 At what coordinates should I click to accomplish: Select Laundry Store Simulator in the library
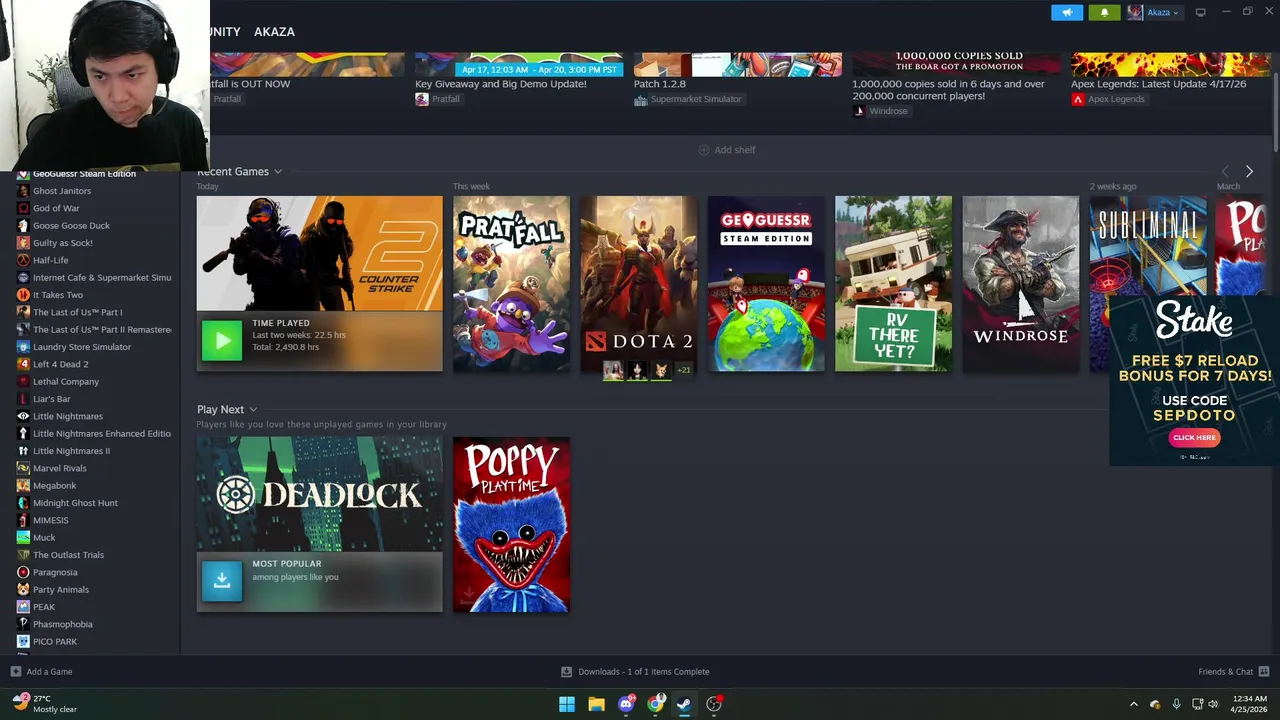pos(82,347)
